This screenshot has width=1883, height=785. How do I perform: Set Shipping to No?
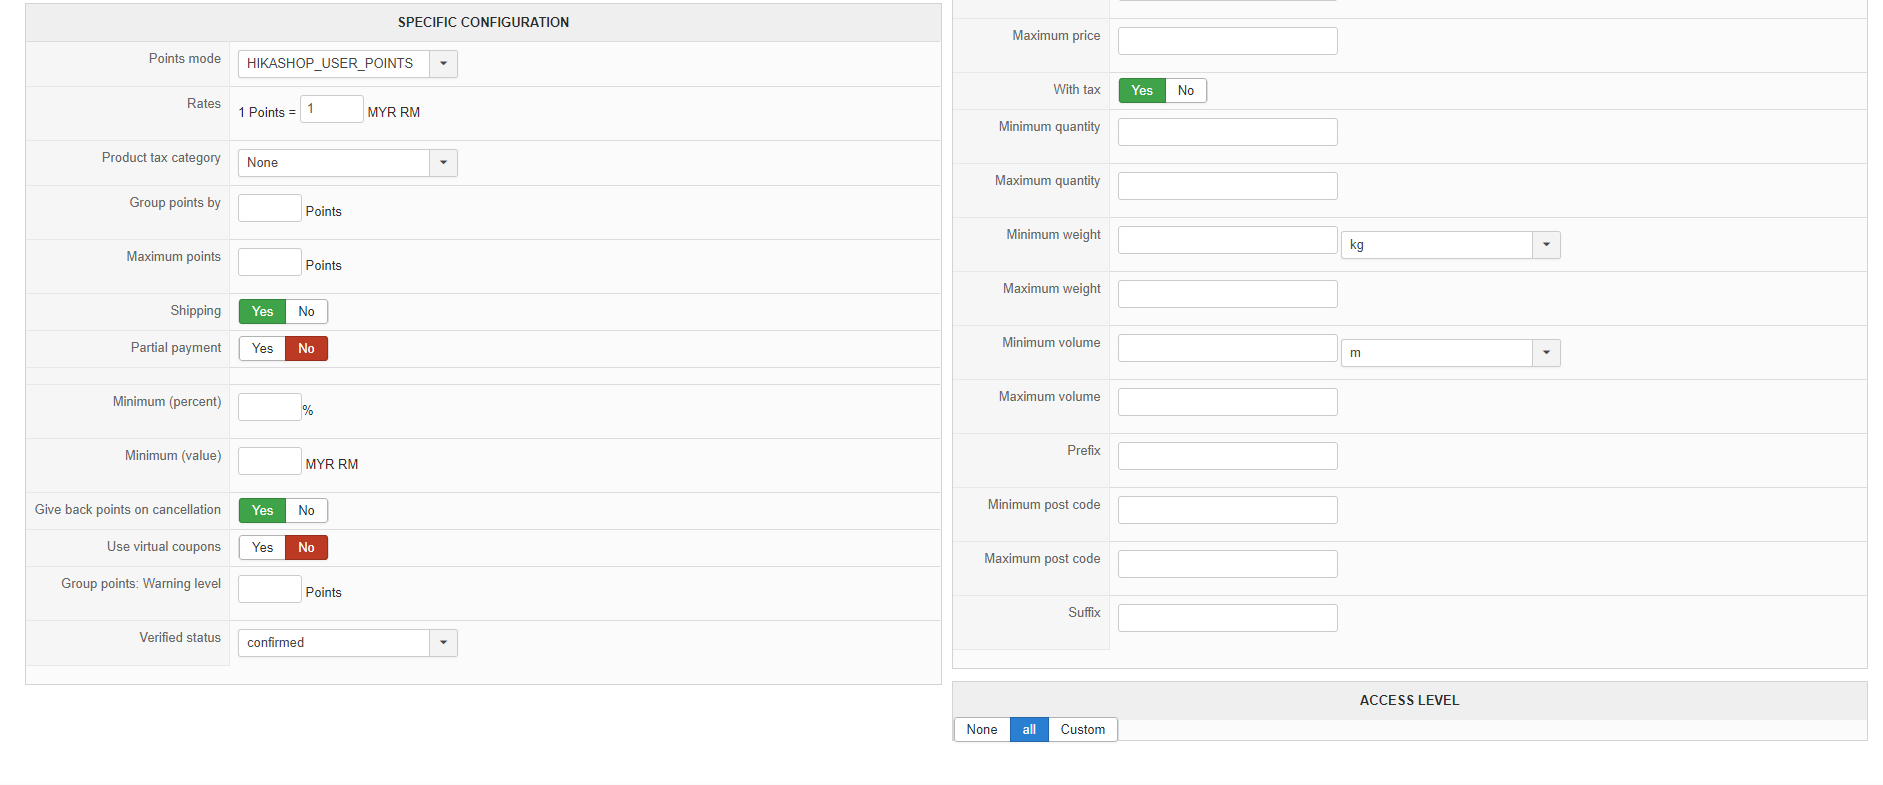pyautogui.click(x=306, y=312)
